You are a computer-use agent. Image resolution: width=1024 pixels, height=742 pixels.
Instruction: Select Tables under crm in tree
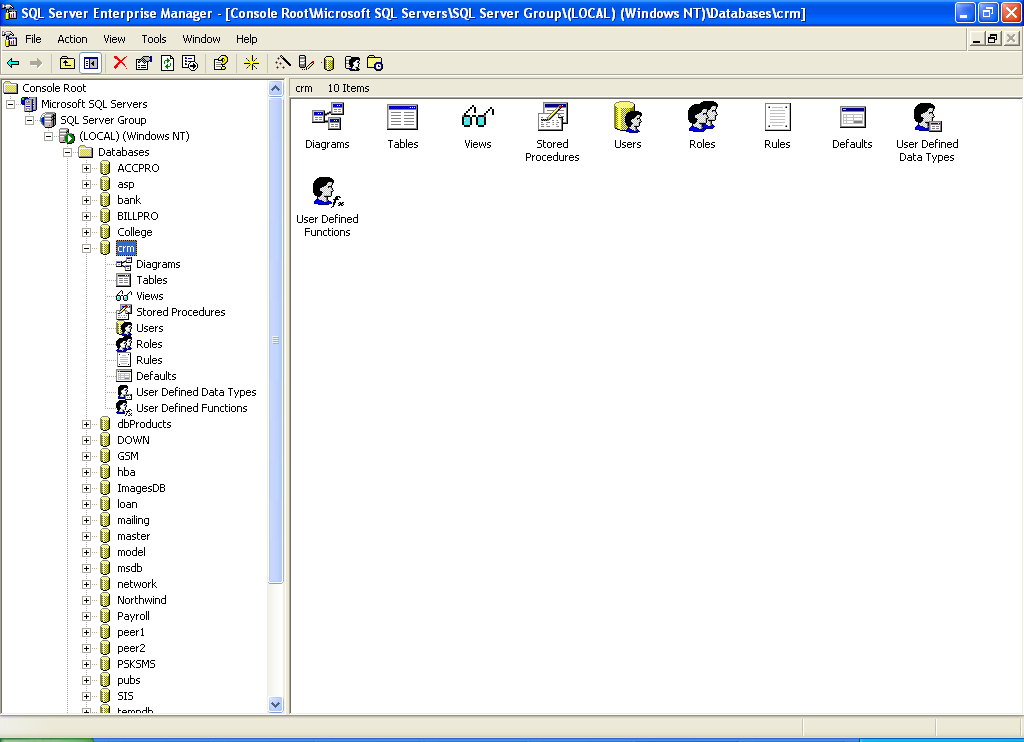pyautogui.click(x=152, y=280)
